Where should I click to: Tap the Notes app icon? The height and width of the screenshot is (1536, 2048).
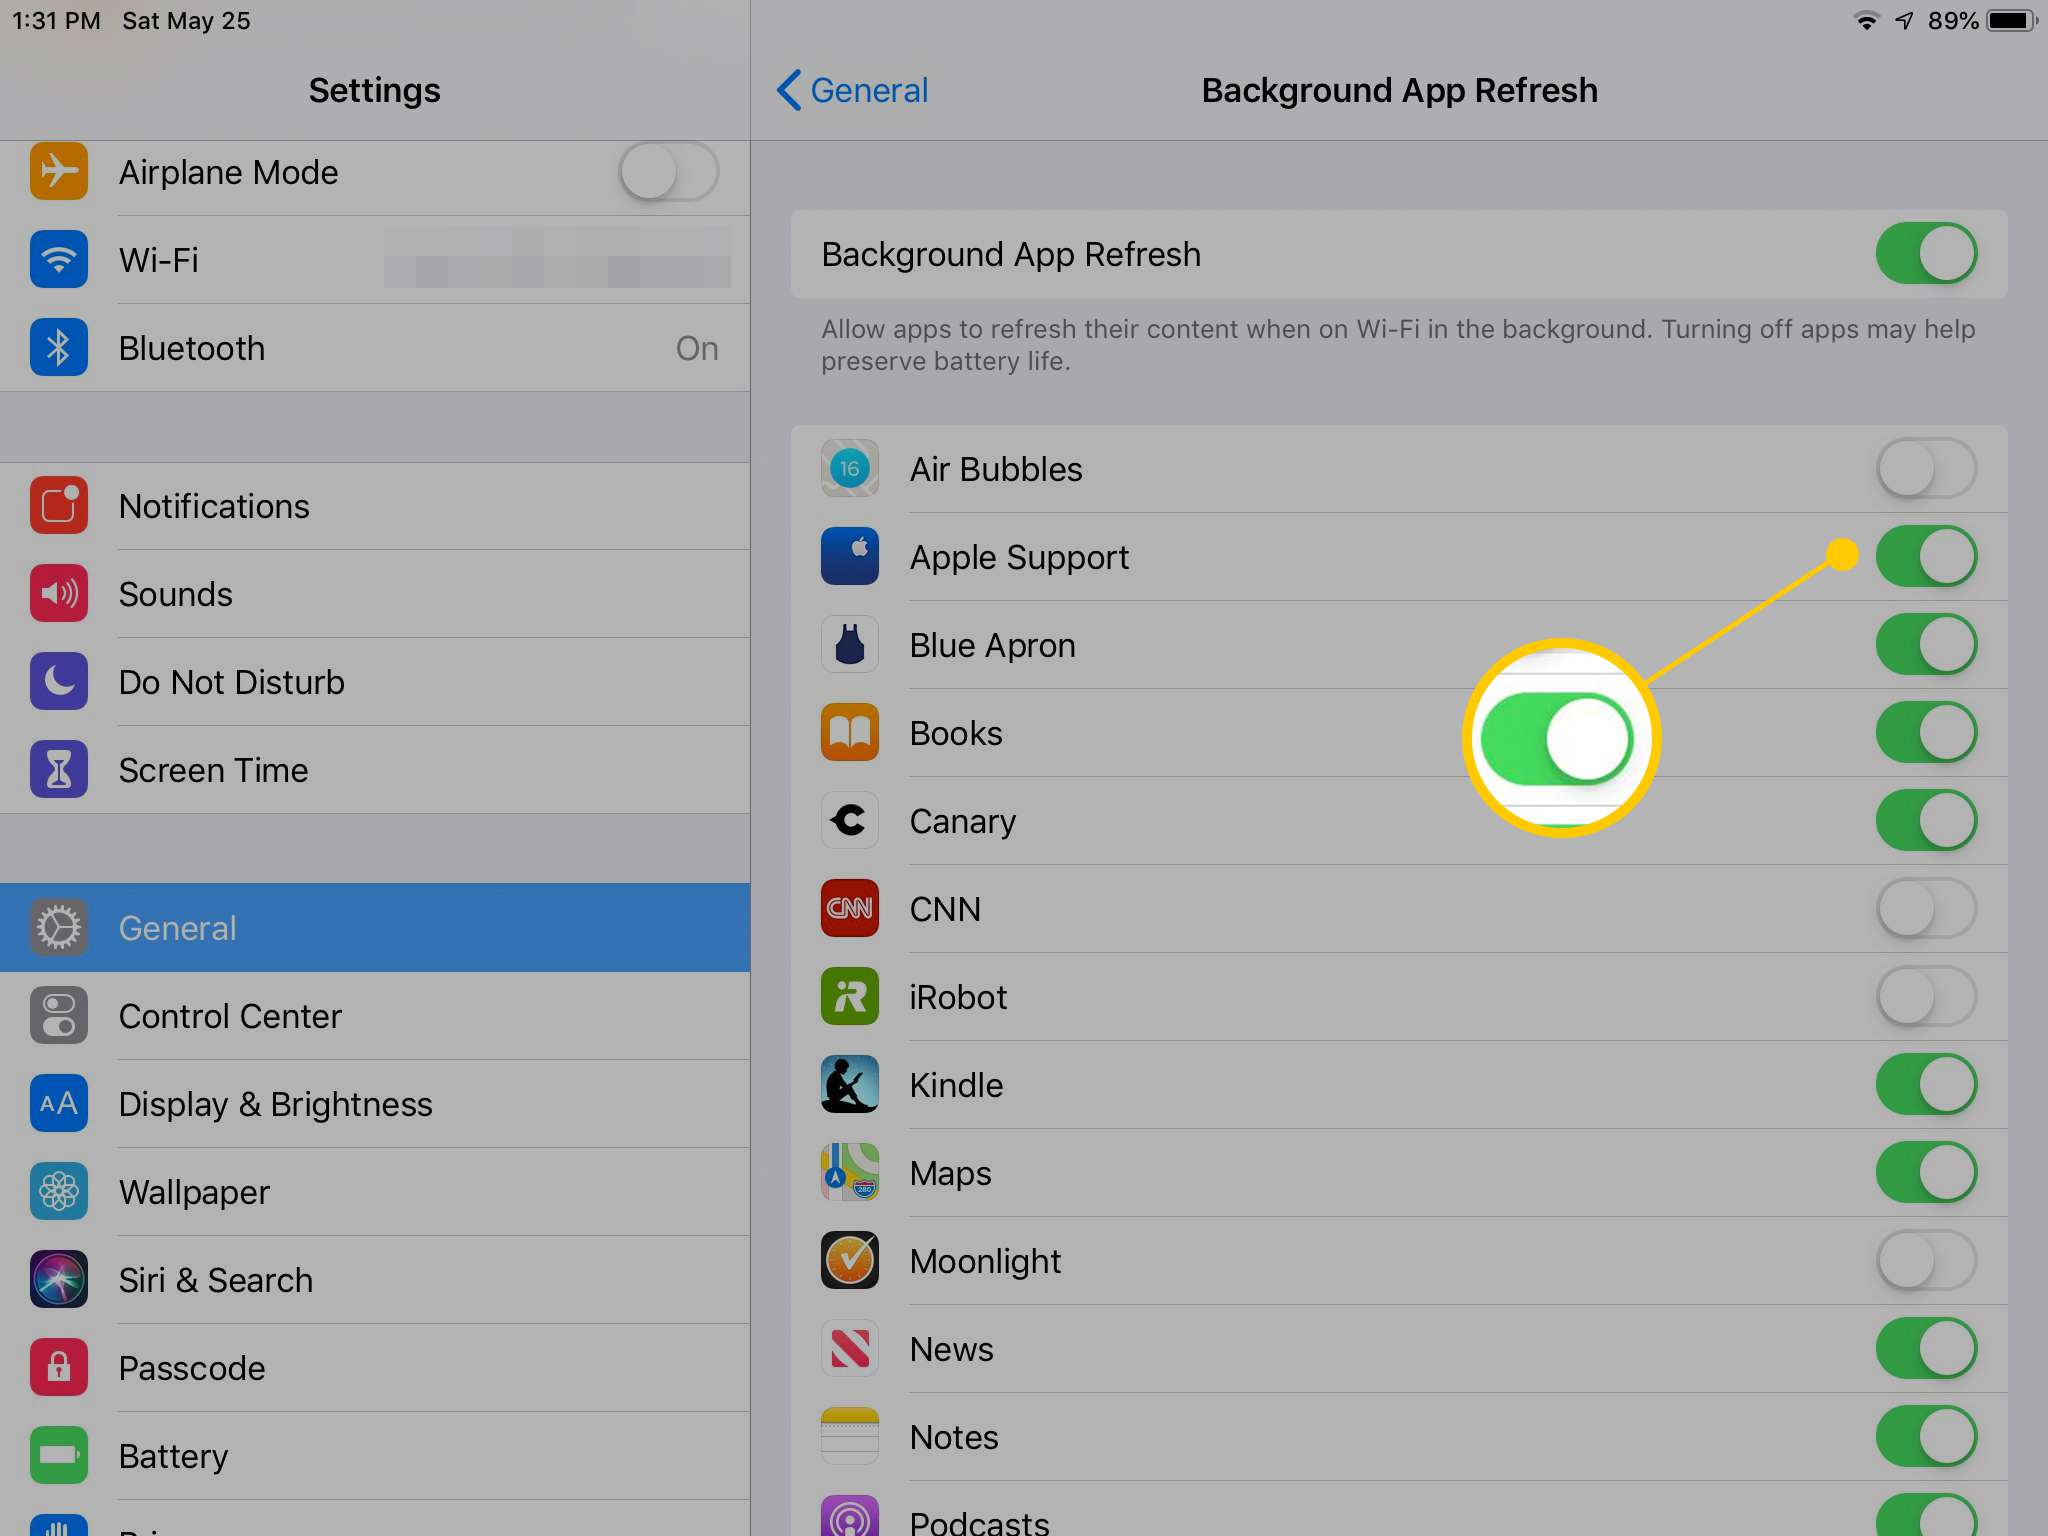[x=850, y=1436]
